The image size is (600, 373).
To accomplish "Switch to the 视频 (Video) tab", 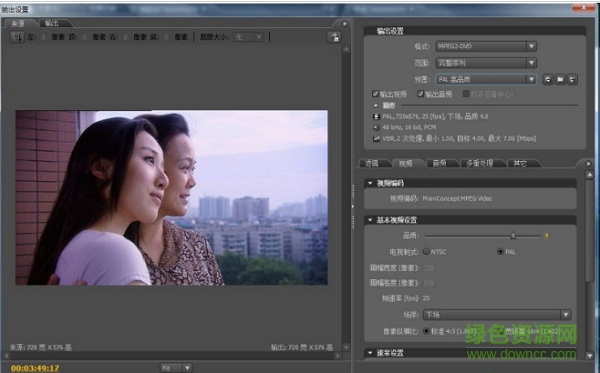I will [406, 163].
